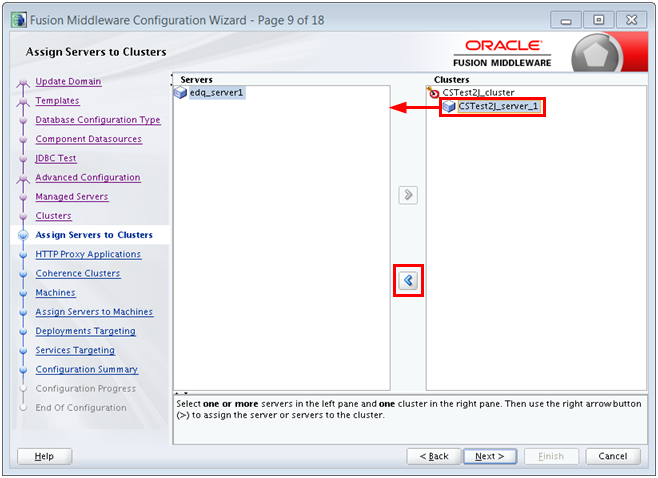Go to Advanced Configuration step
The width and height of the screenshot is (658, 478).
[x=88, y=178]
